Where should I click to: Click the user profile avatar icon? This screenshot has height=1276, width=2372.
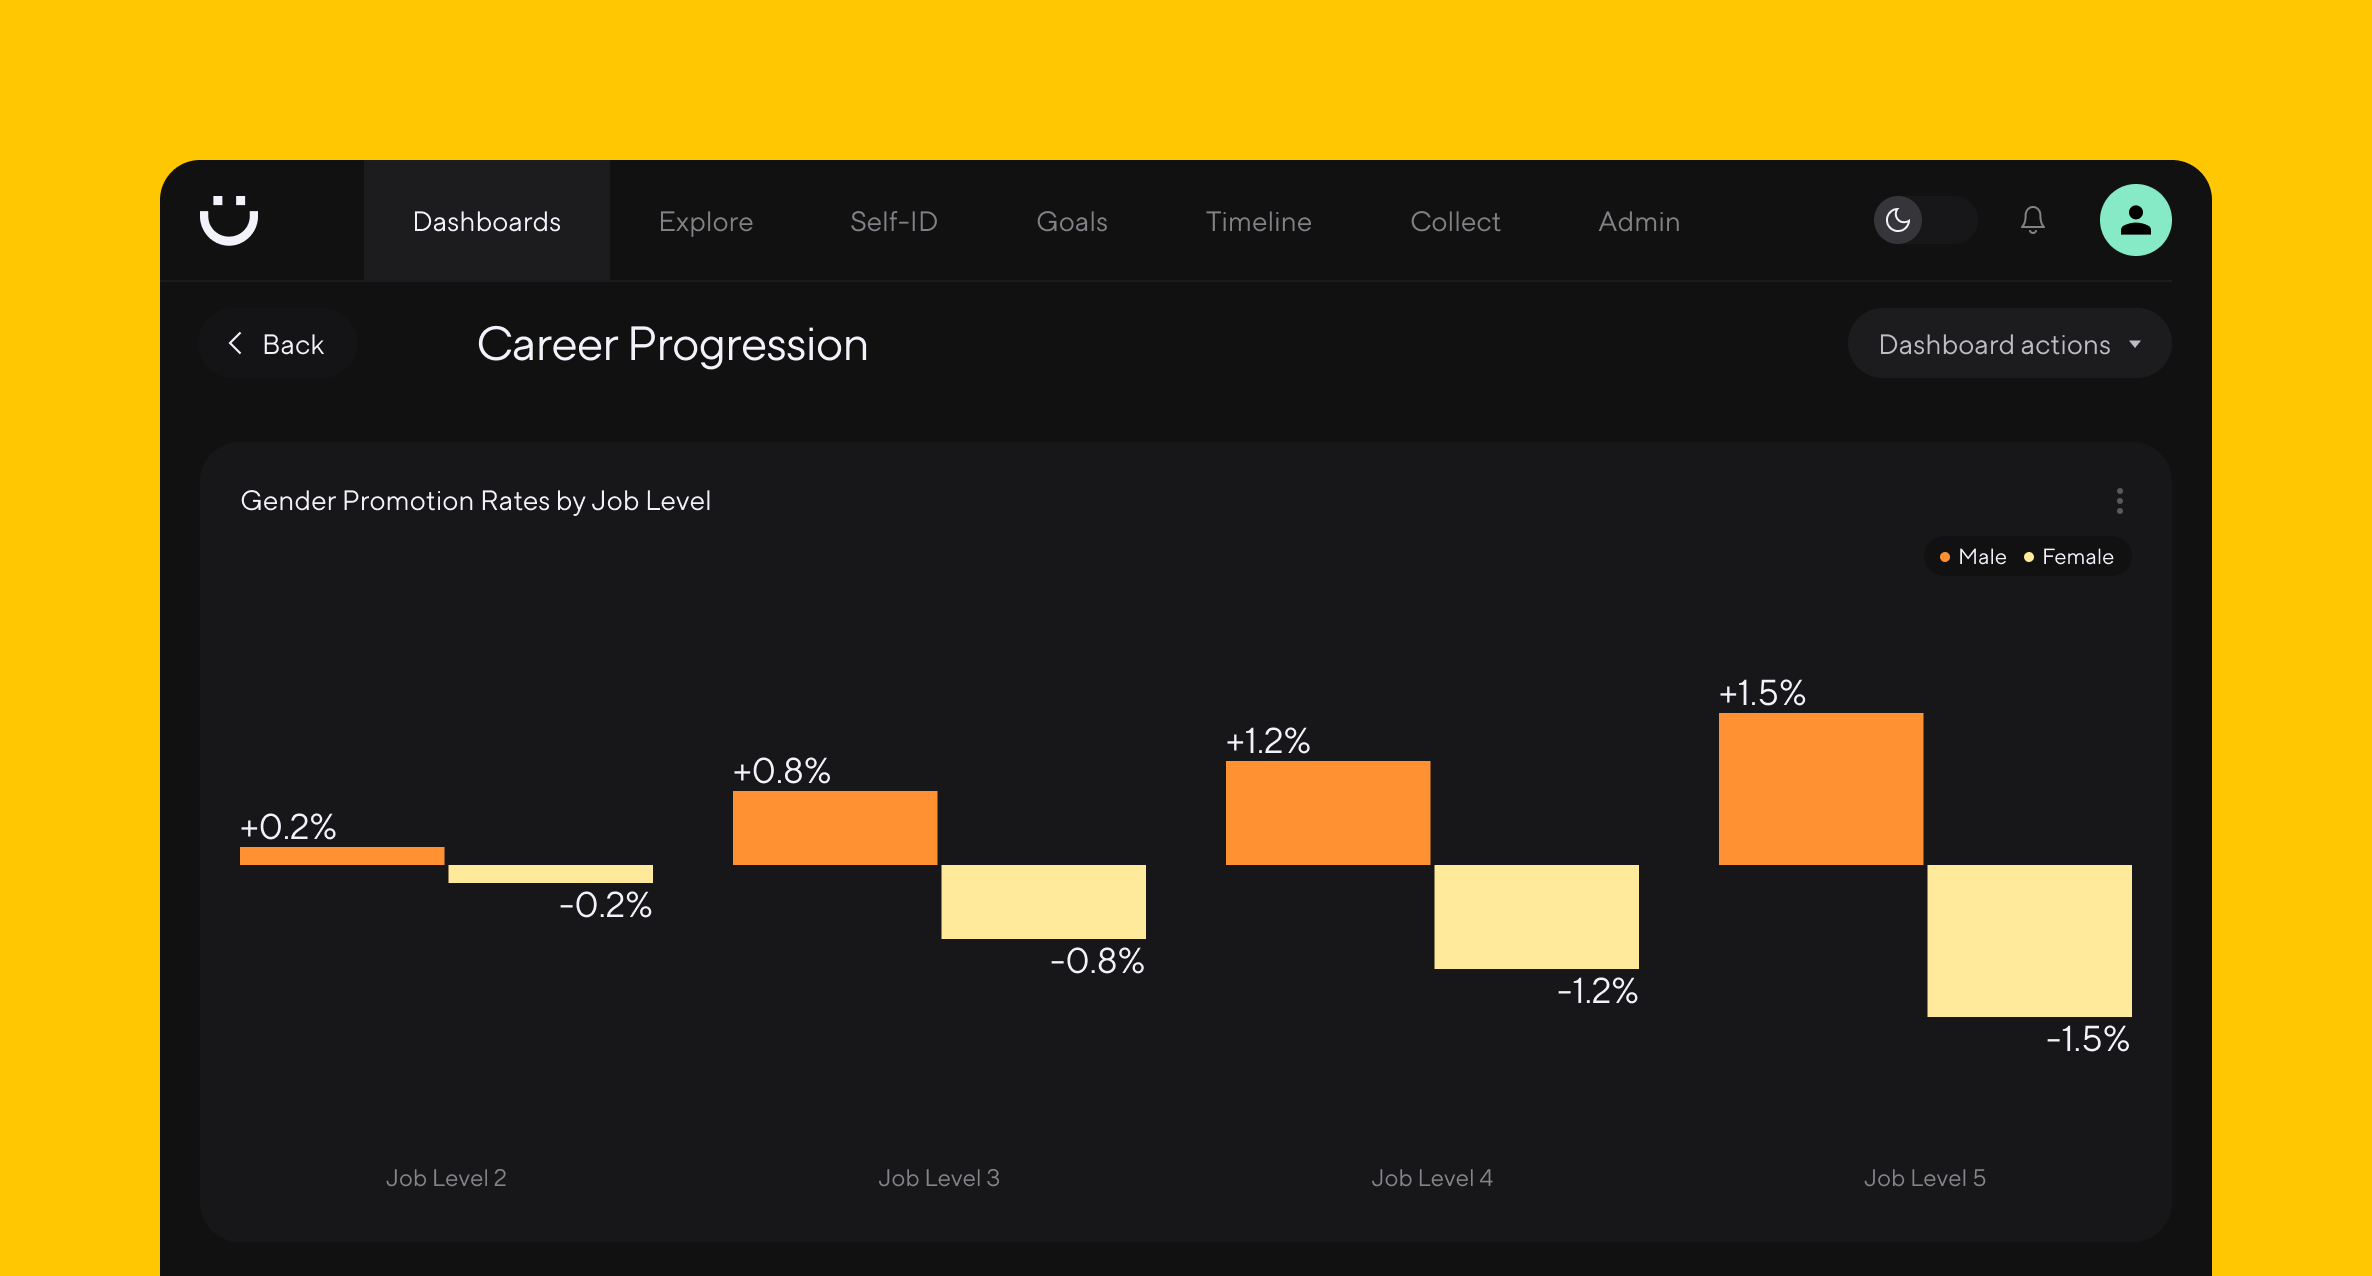[x=2138, y=220]
